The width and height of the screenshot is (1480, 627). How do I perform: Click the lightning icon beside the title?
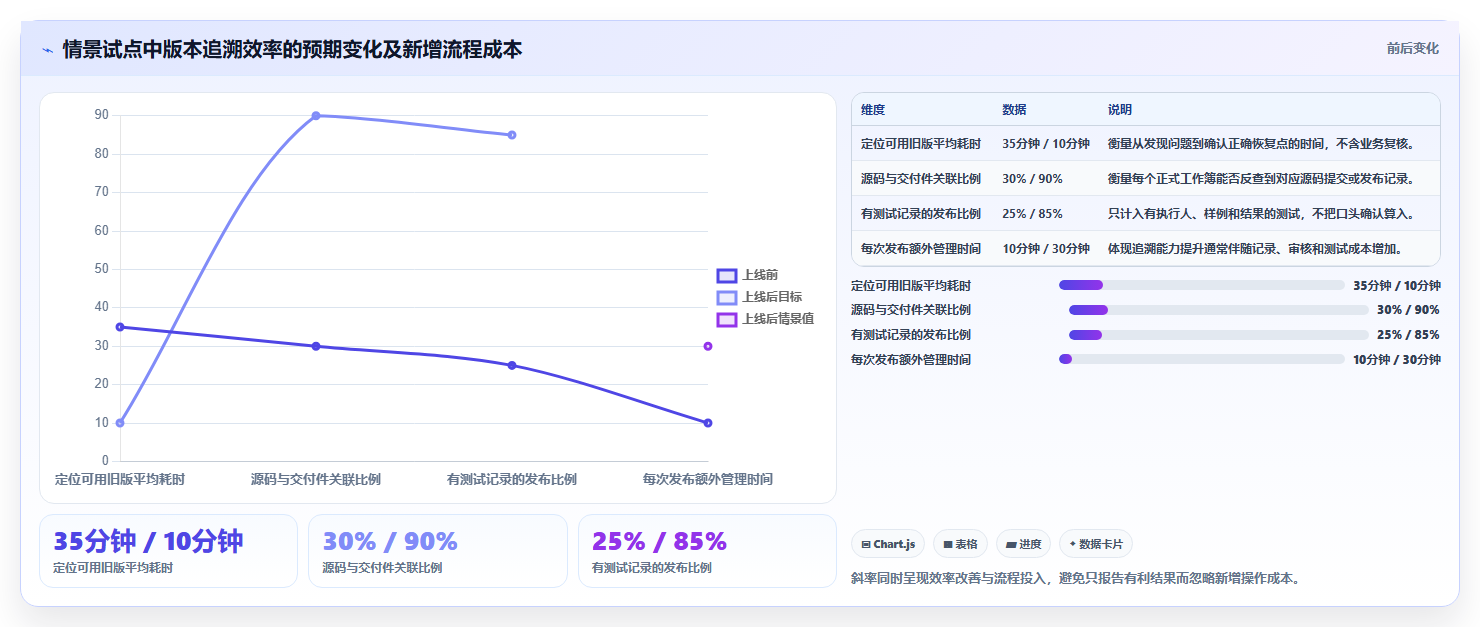click(x=47, y=49)
